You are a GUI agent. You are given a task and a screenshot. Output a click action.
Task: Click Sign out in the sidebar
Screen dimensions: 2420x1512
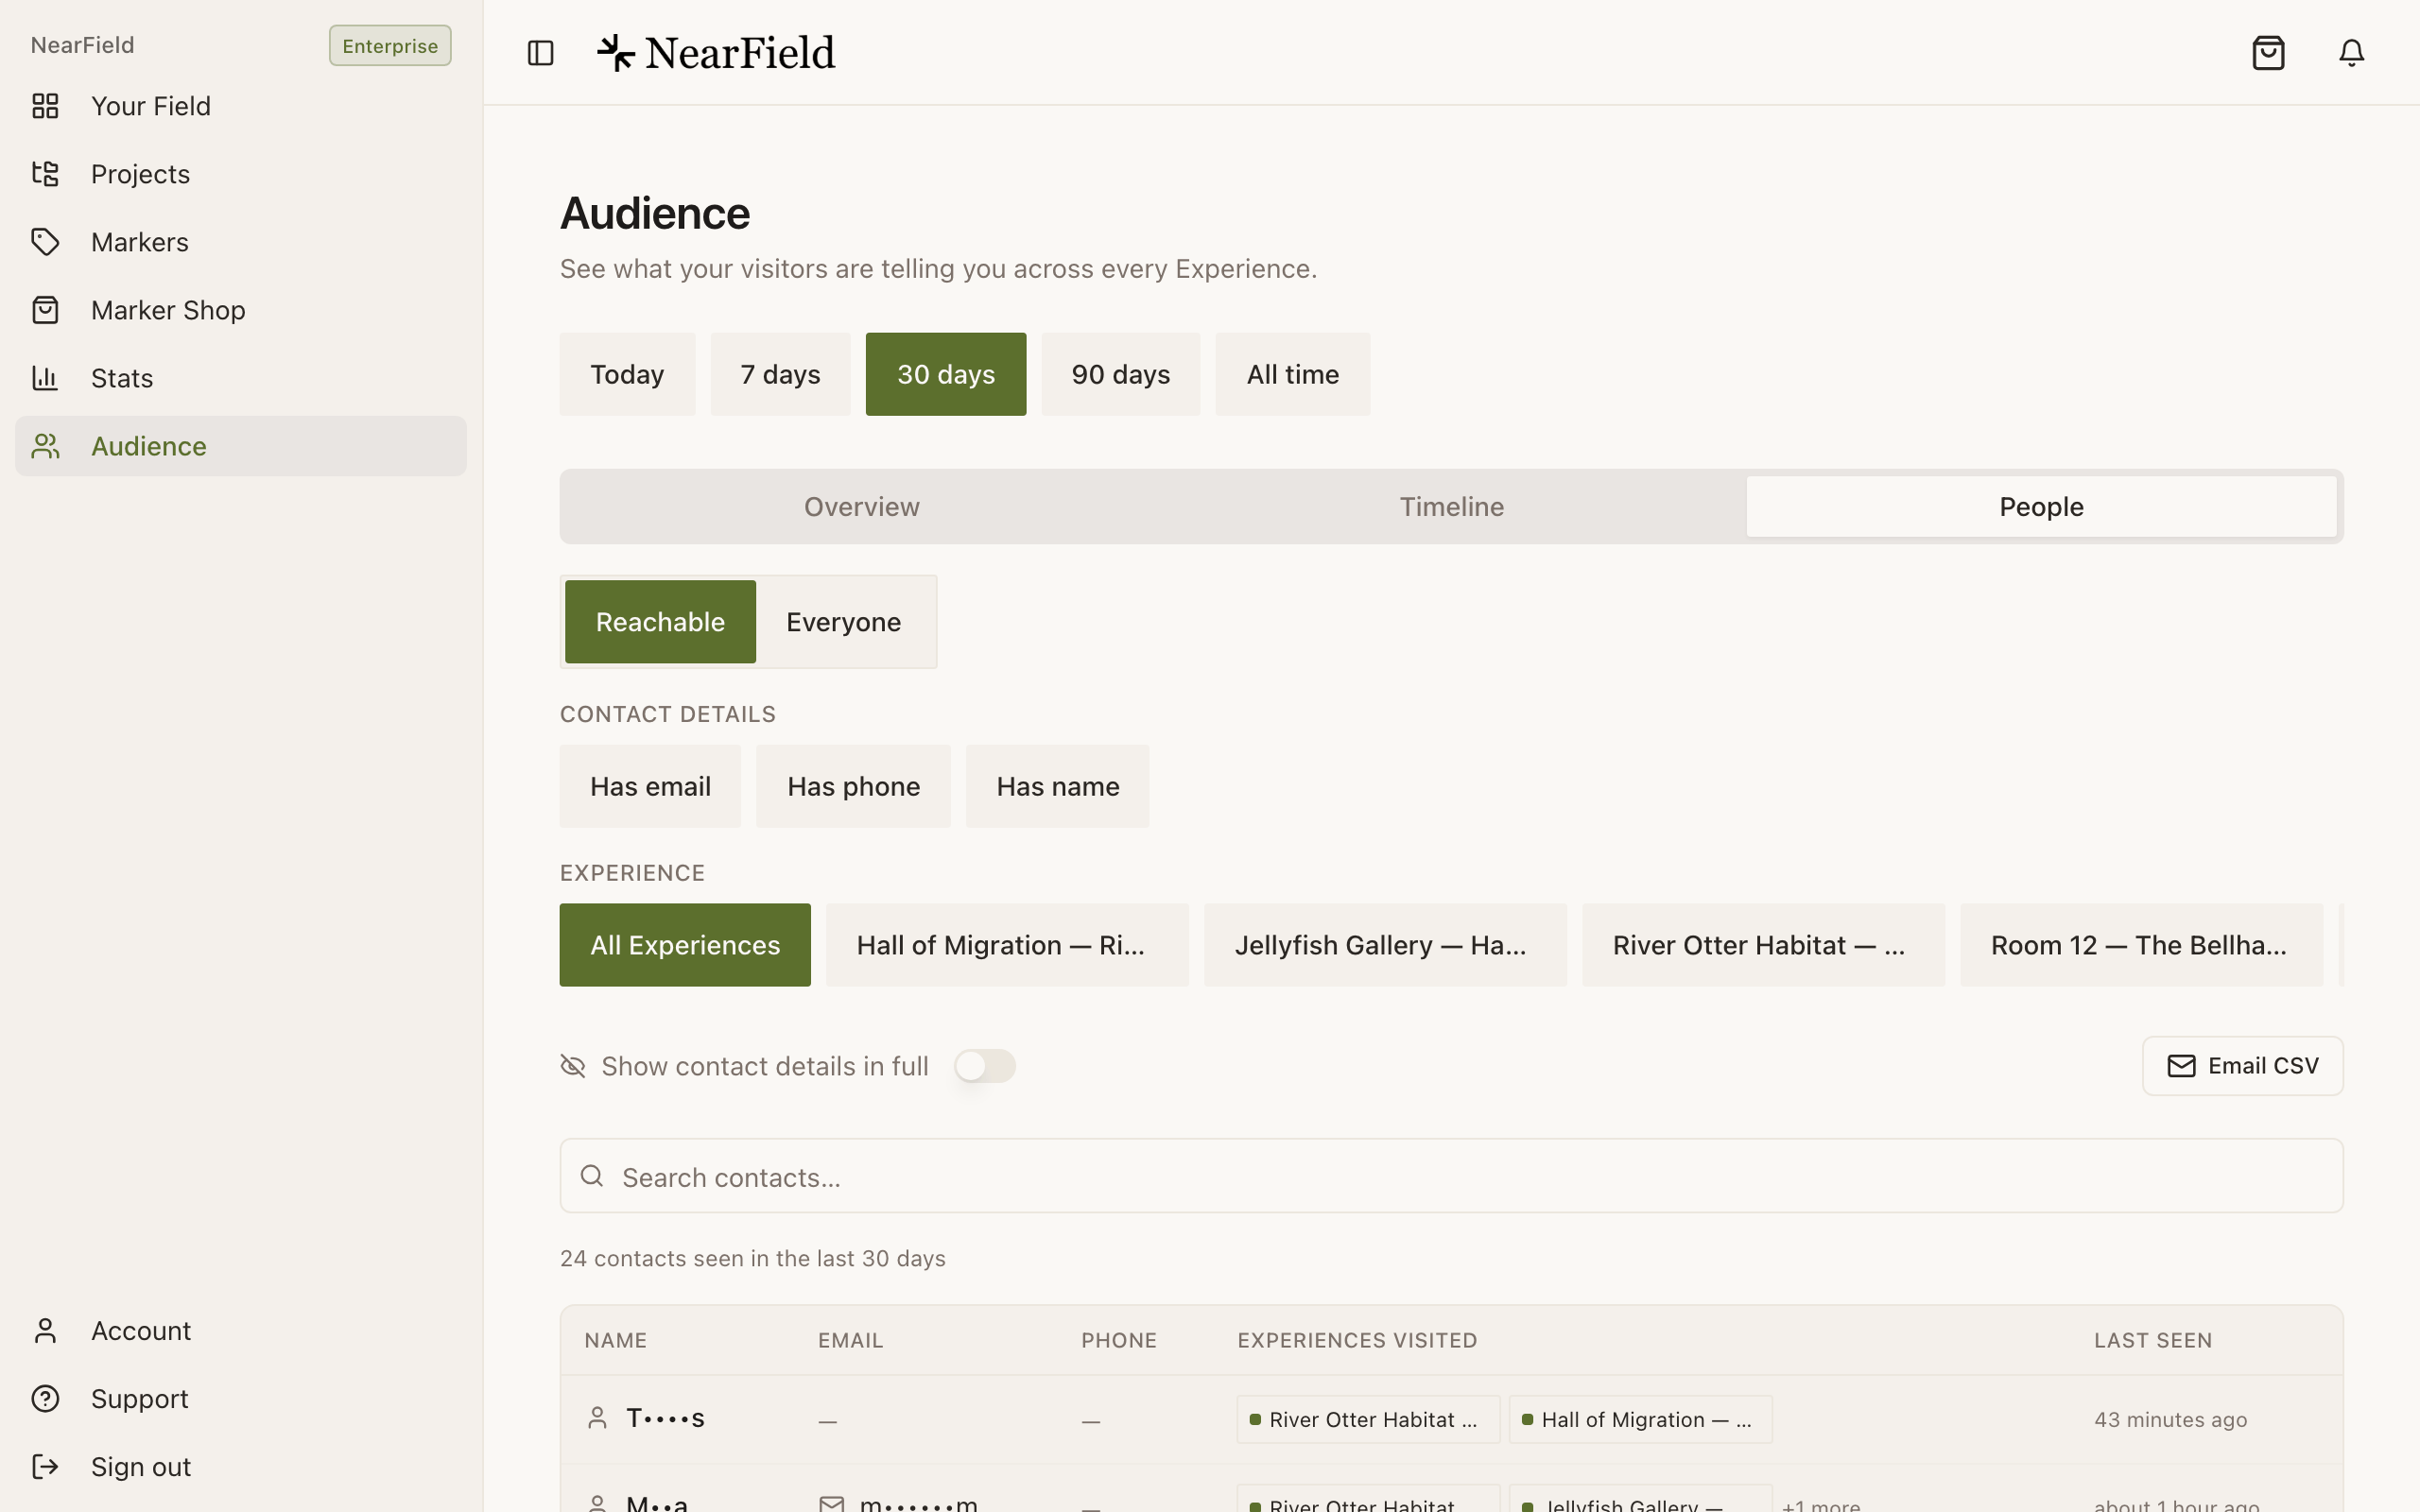pos(241,1466)
